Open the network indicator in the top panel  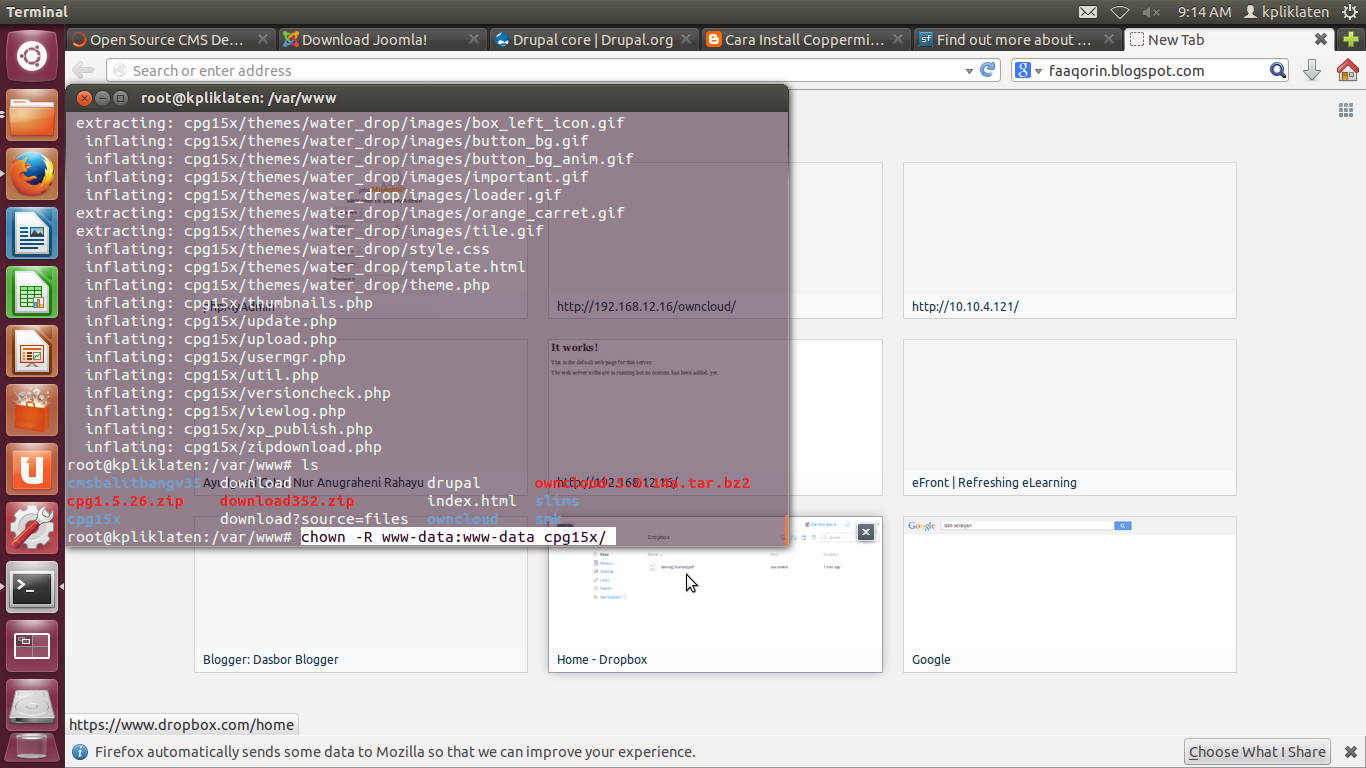click(1120, 12)
